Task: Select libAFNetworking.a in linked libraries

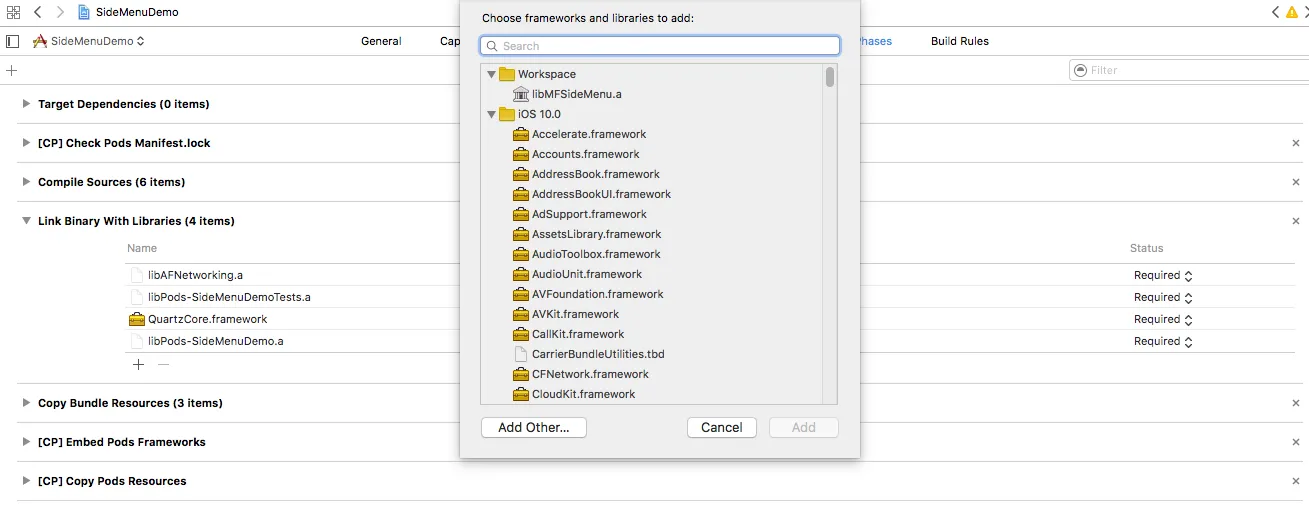Action: 195,275
